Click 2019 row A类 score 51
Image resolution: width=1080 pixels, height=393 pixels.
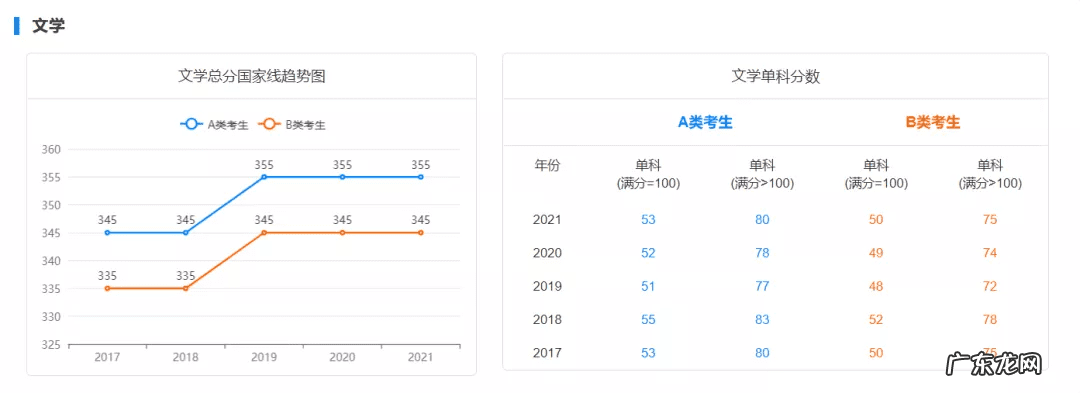[x=648, y=286]
